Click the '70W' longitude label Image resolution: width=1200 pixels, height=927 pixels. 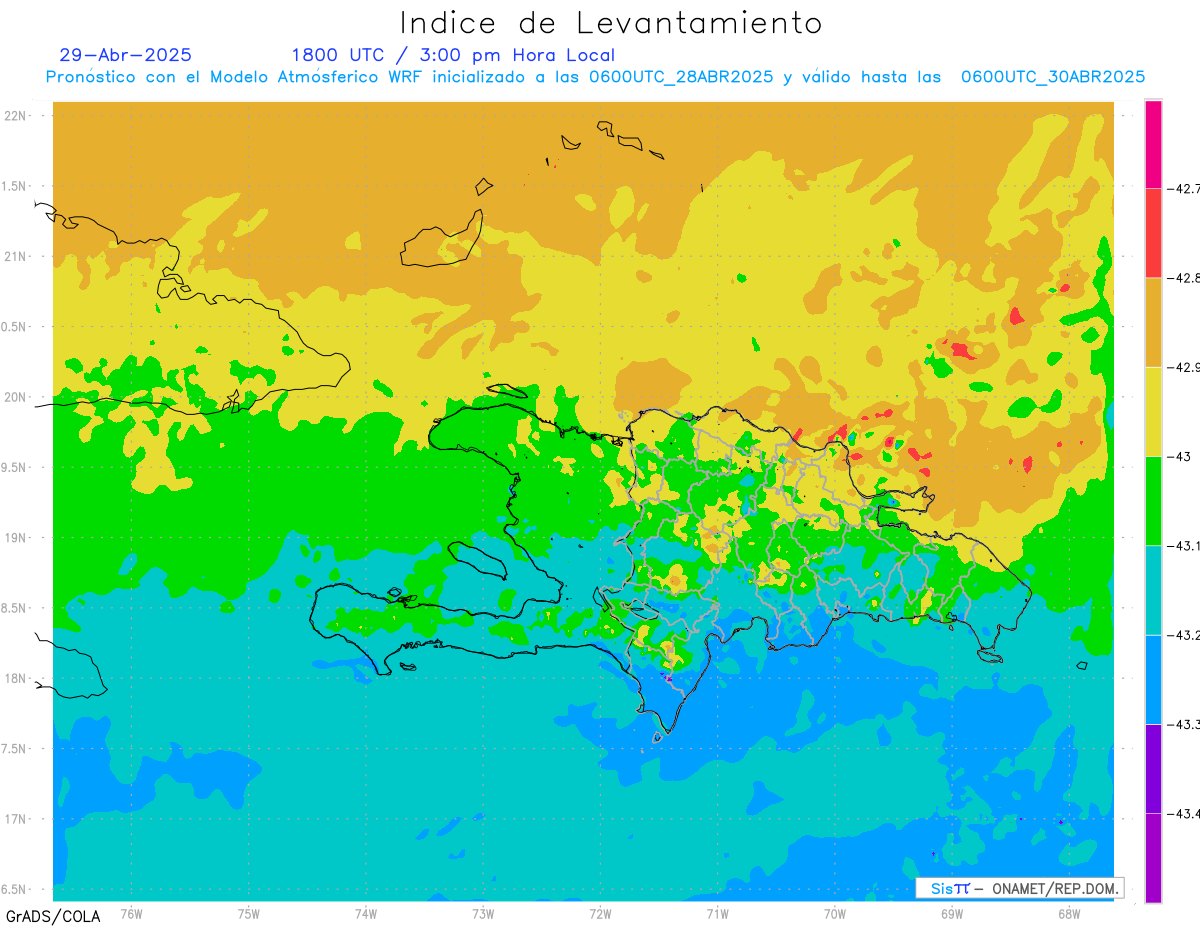[x=835, y=914]
